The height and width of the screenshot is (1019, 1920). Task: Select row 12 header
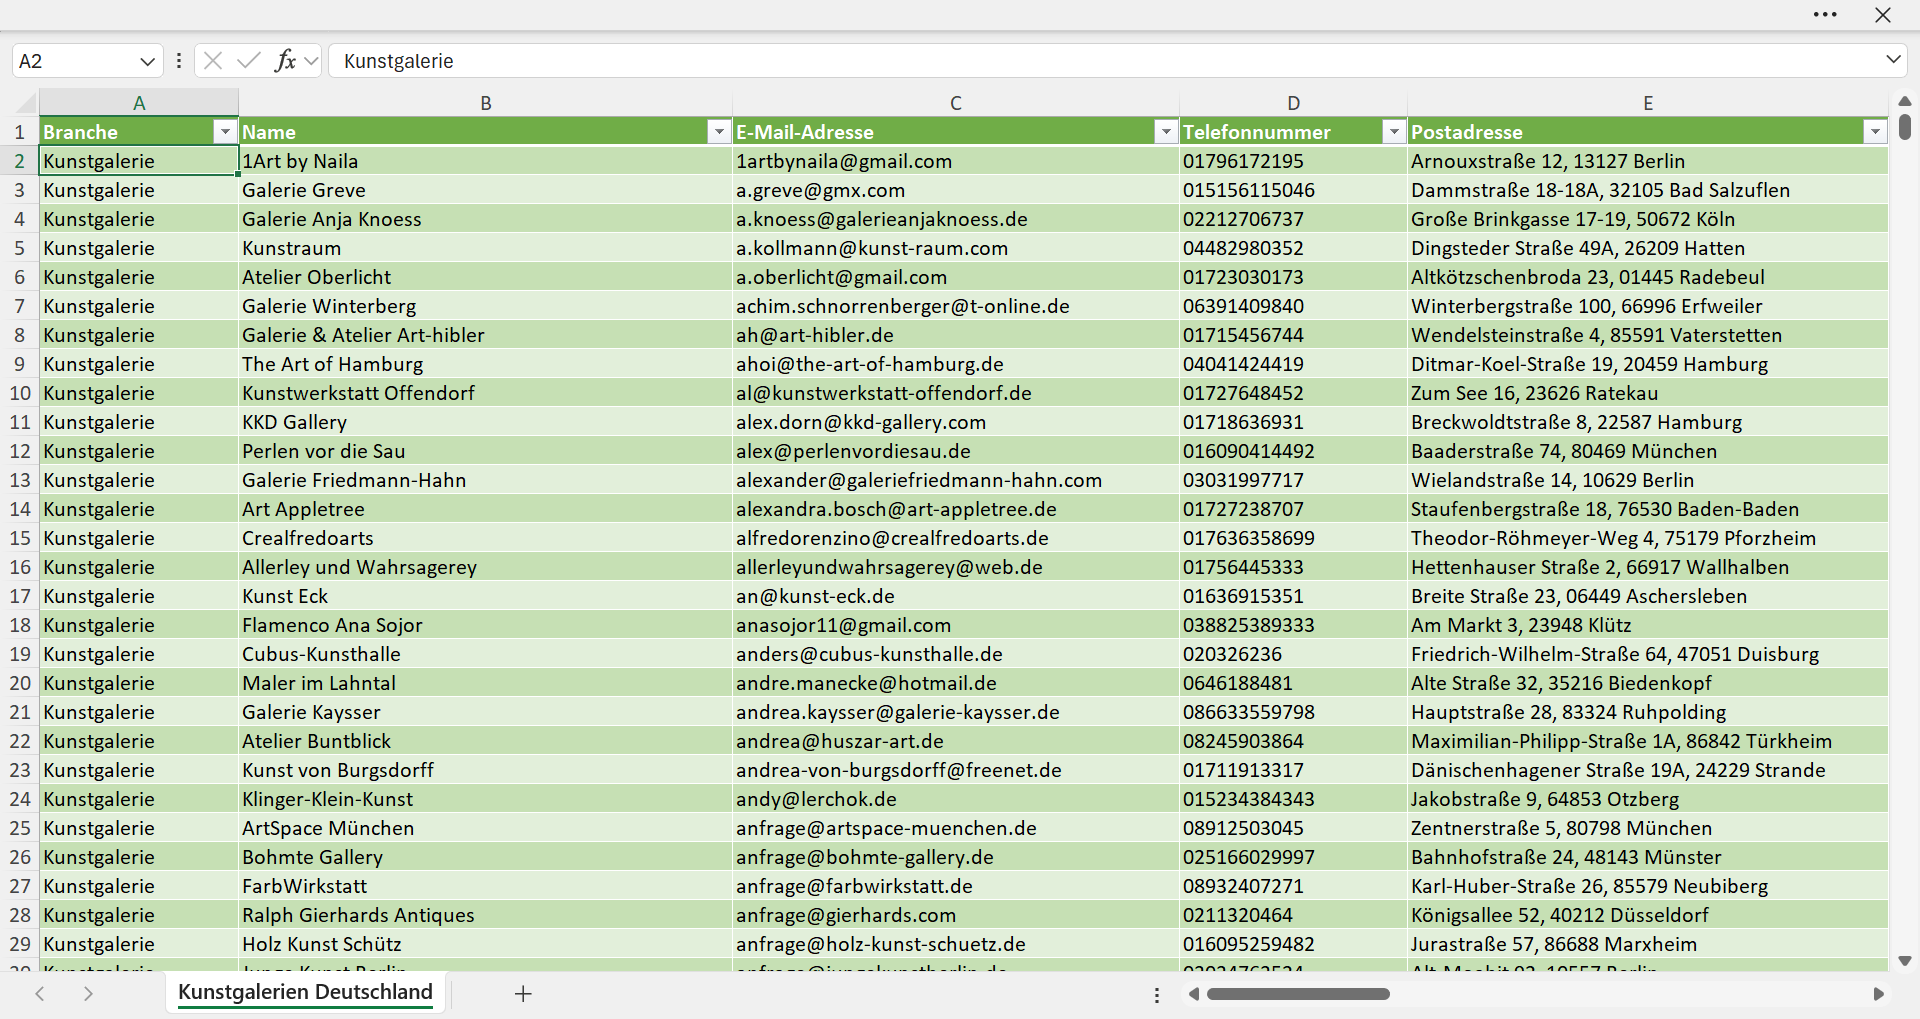20,451
